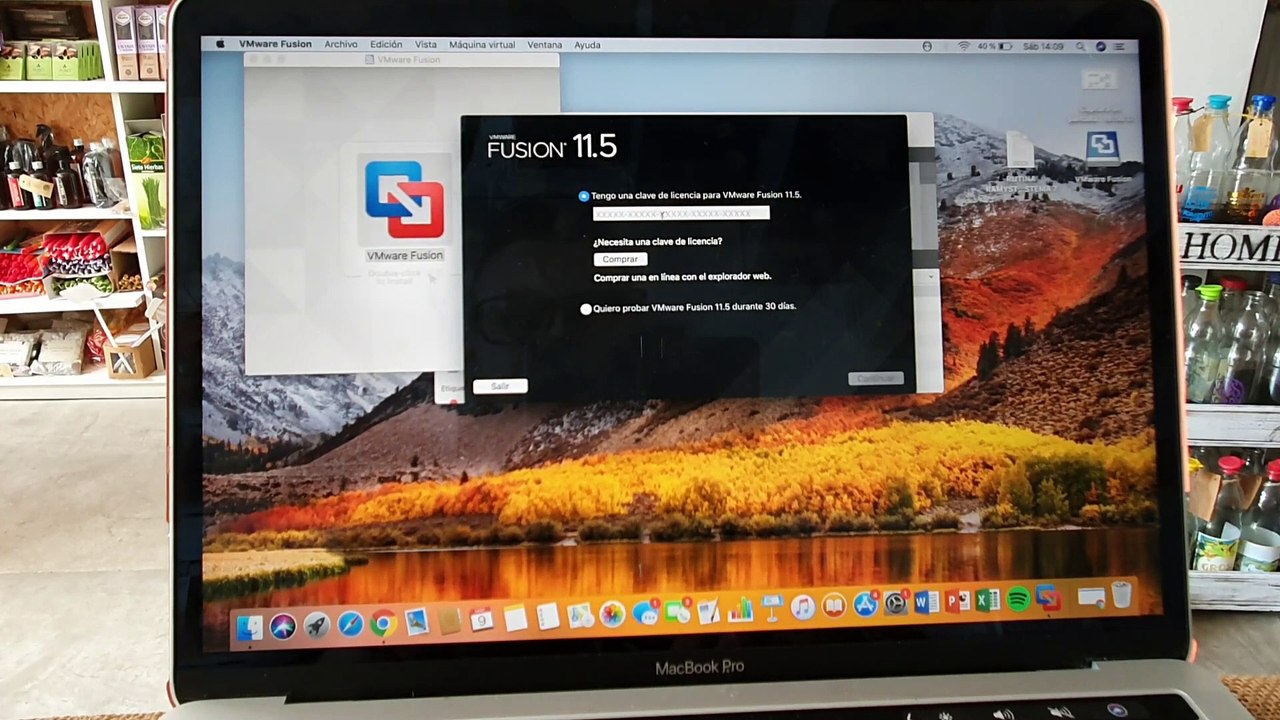
Task: Open iTunes in the Dock
Action: [803, 607]
